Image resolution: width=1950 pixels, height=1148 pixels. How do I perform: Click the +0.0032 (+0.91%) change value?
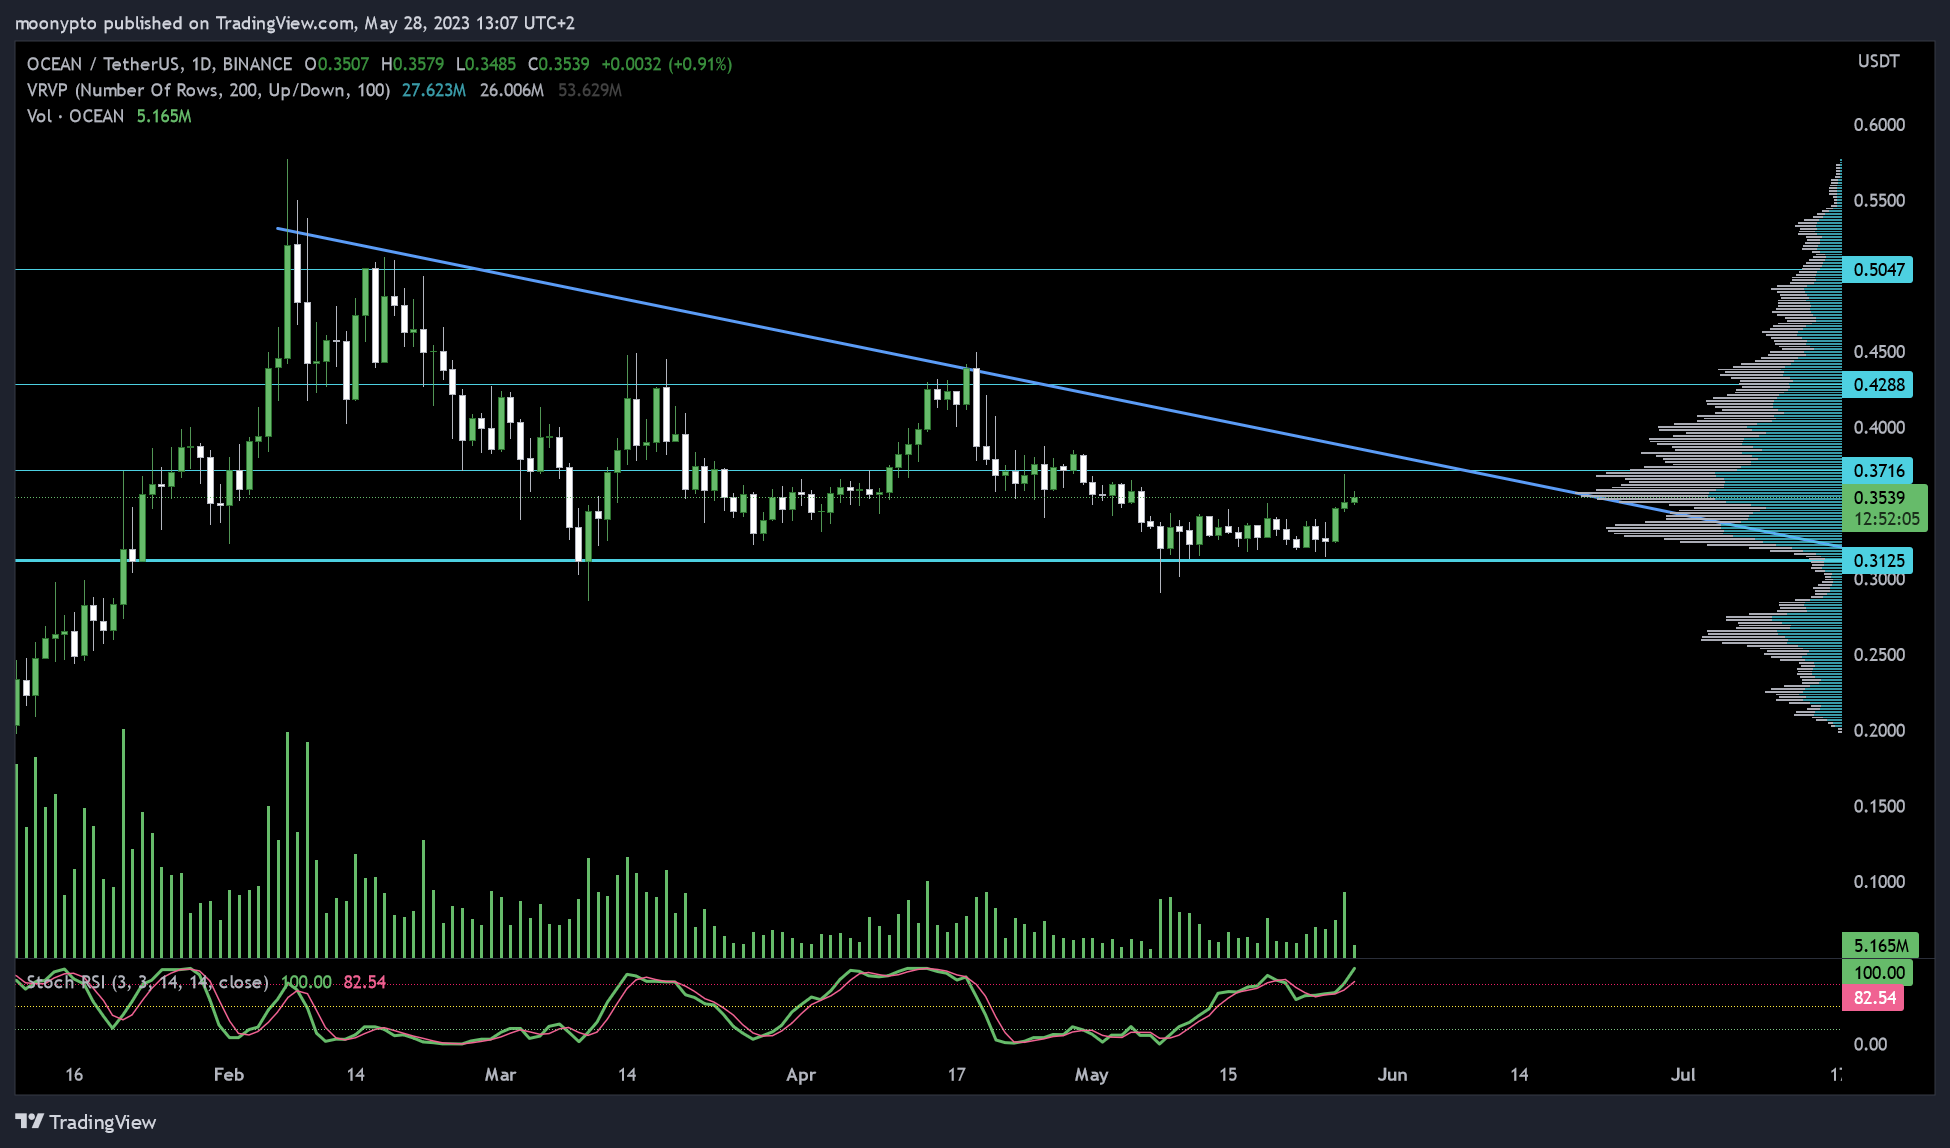[667, 64]
